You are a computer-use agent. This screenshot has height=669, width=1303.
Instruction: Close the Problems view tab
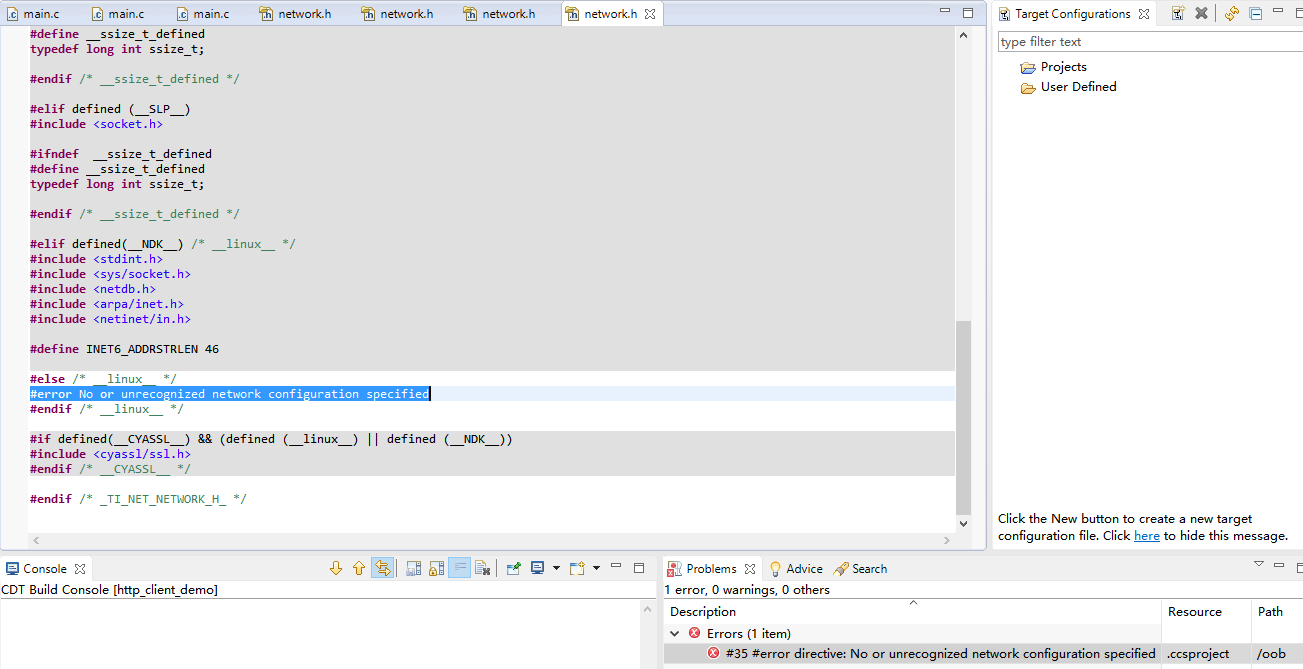pos(750,569)
